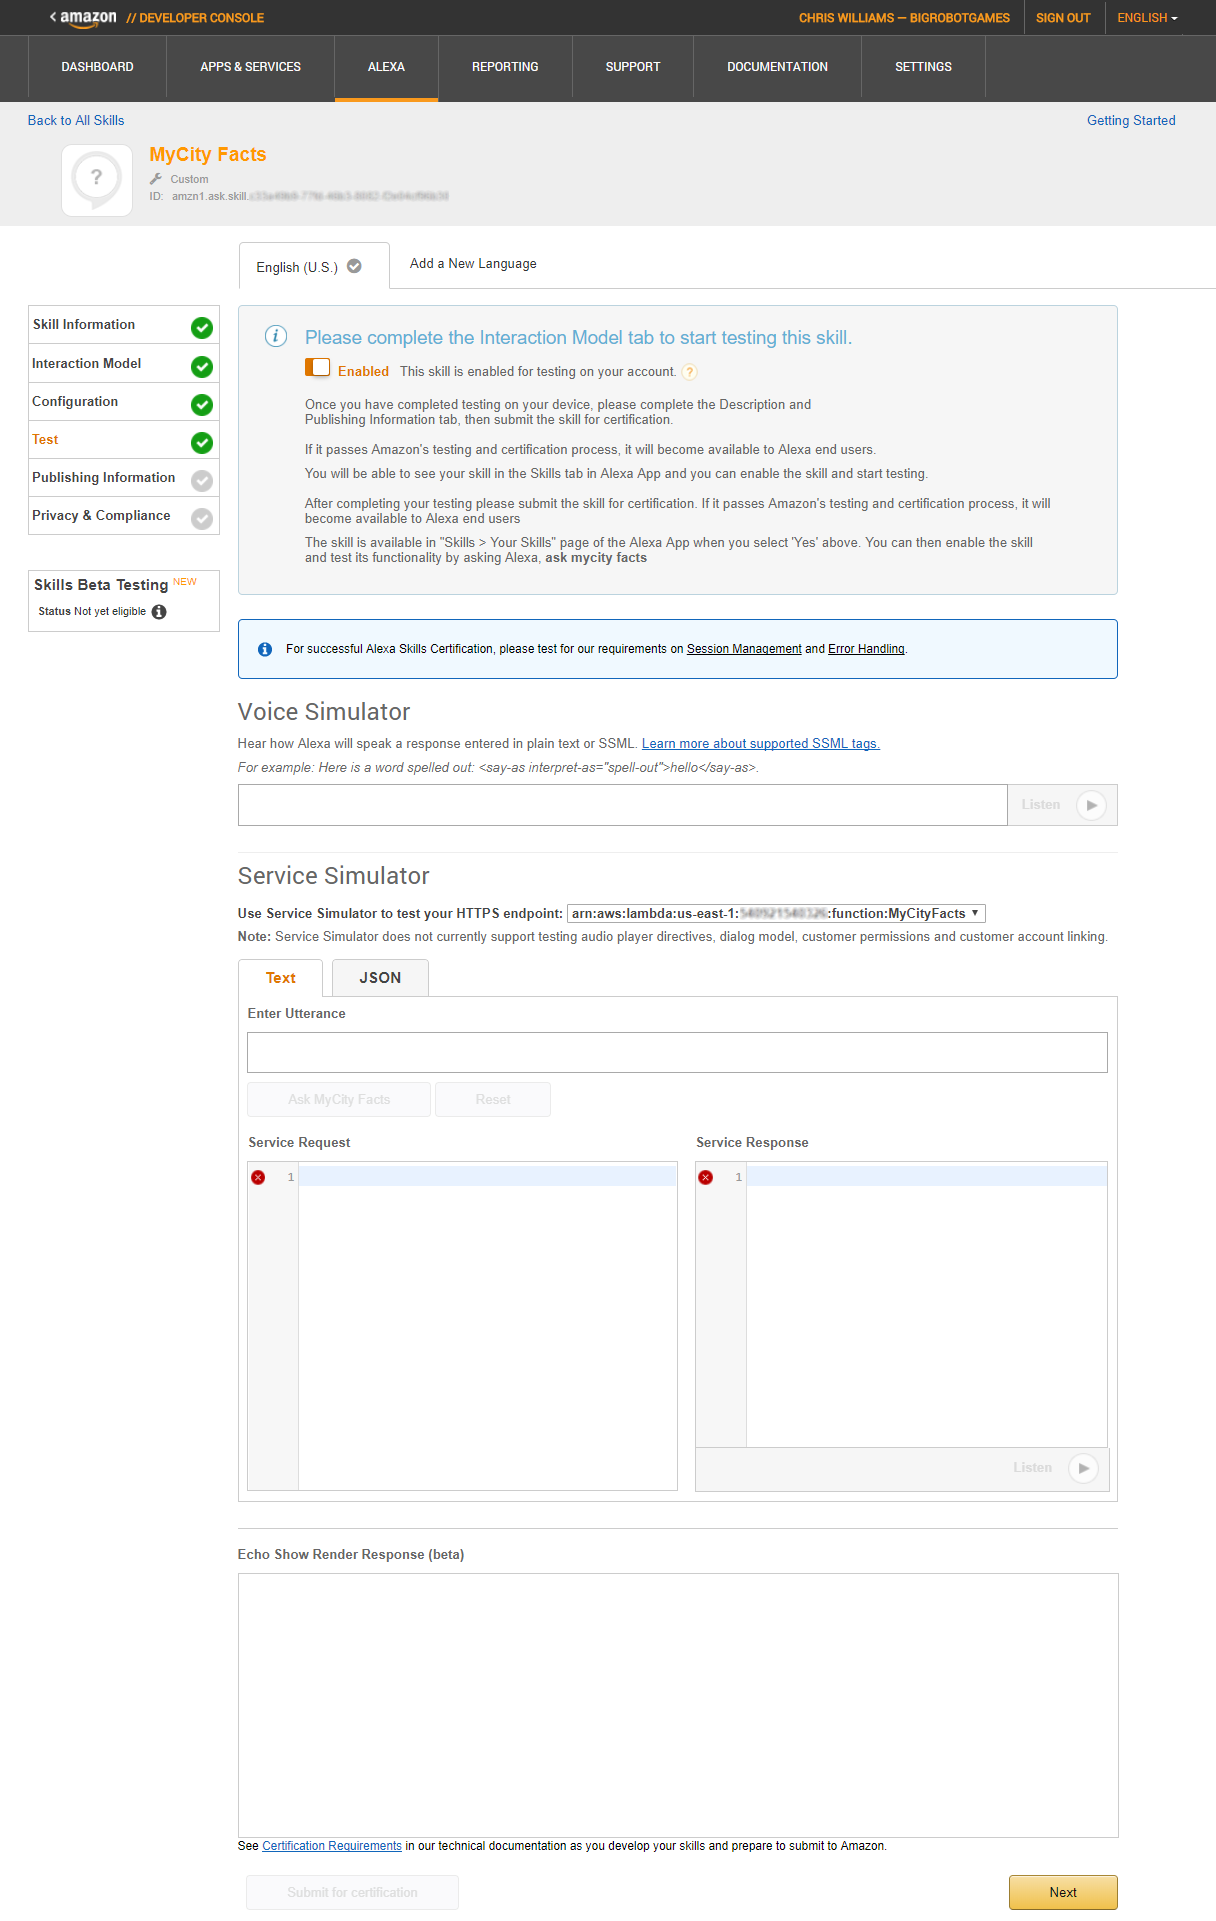Open the DOCUMENTATION section
1216x1921 pixels.
point(777,67)
